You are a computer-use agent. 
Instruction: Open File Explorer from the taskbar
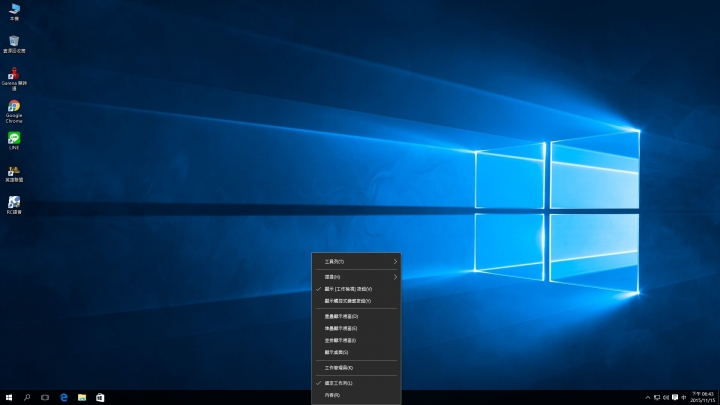(x=82, y=398)
